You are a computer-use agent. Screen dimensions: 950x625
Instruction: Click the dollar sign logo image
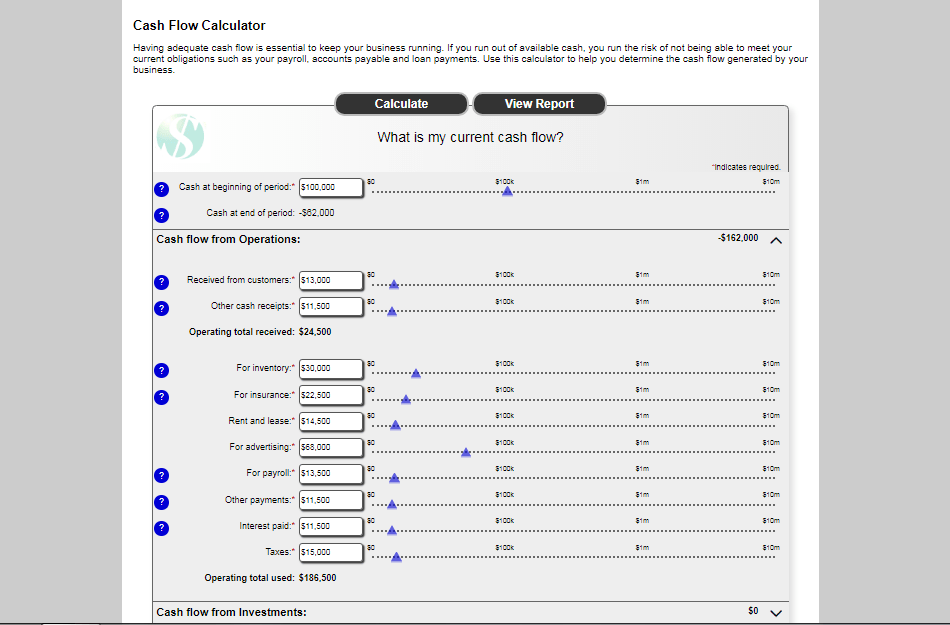tap(181, 136)
